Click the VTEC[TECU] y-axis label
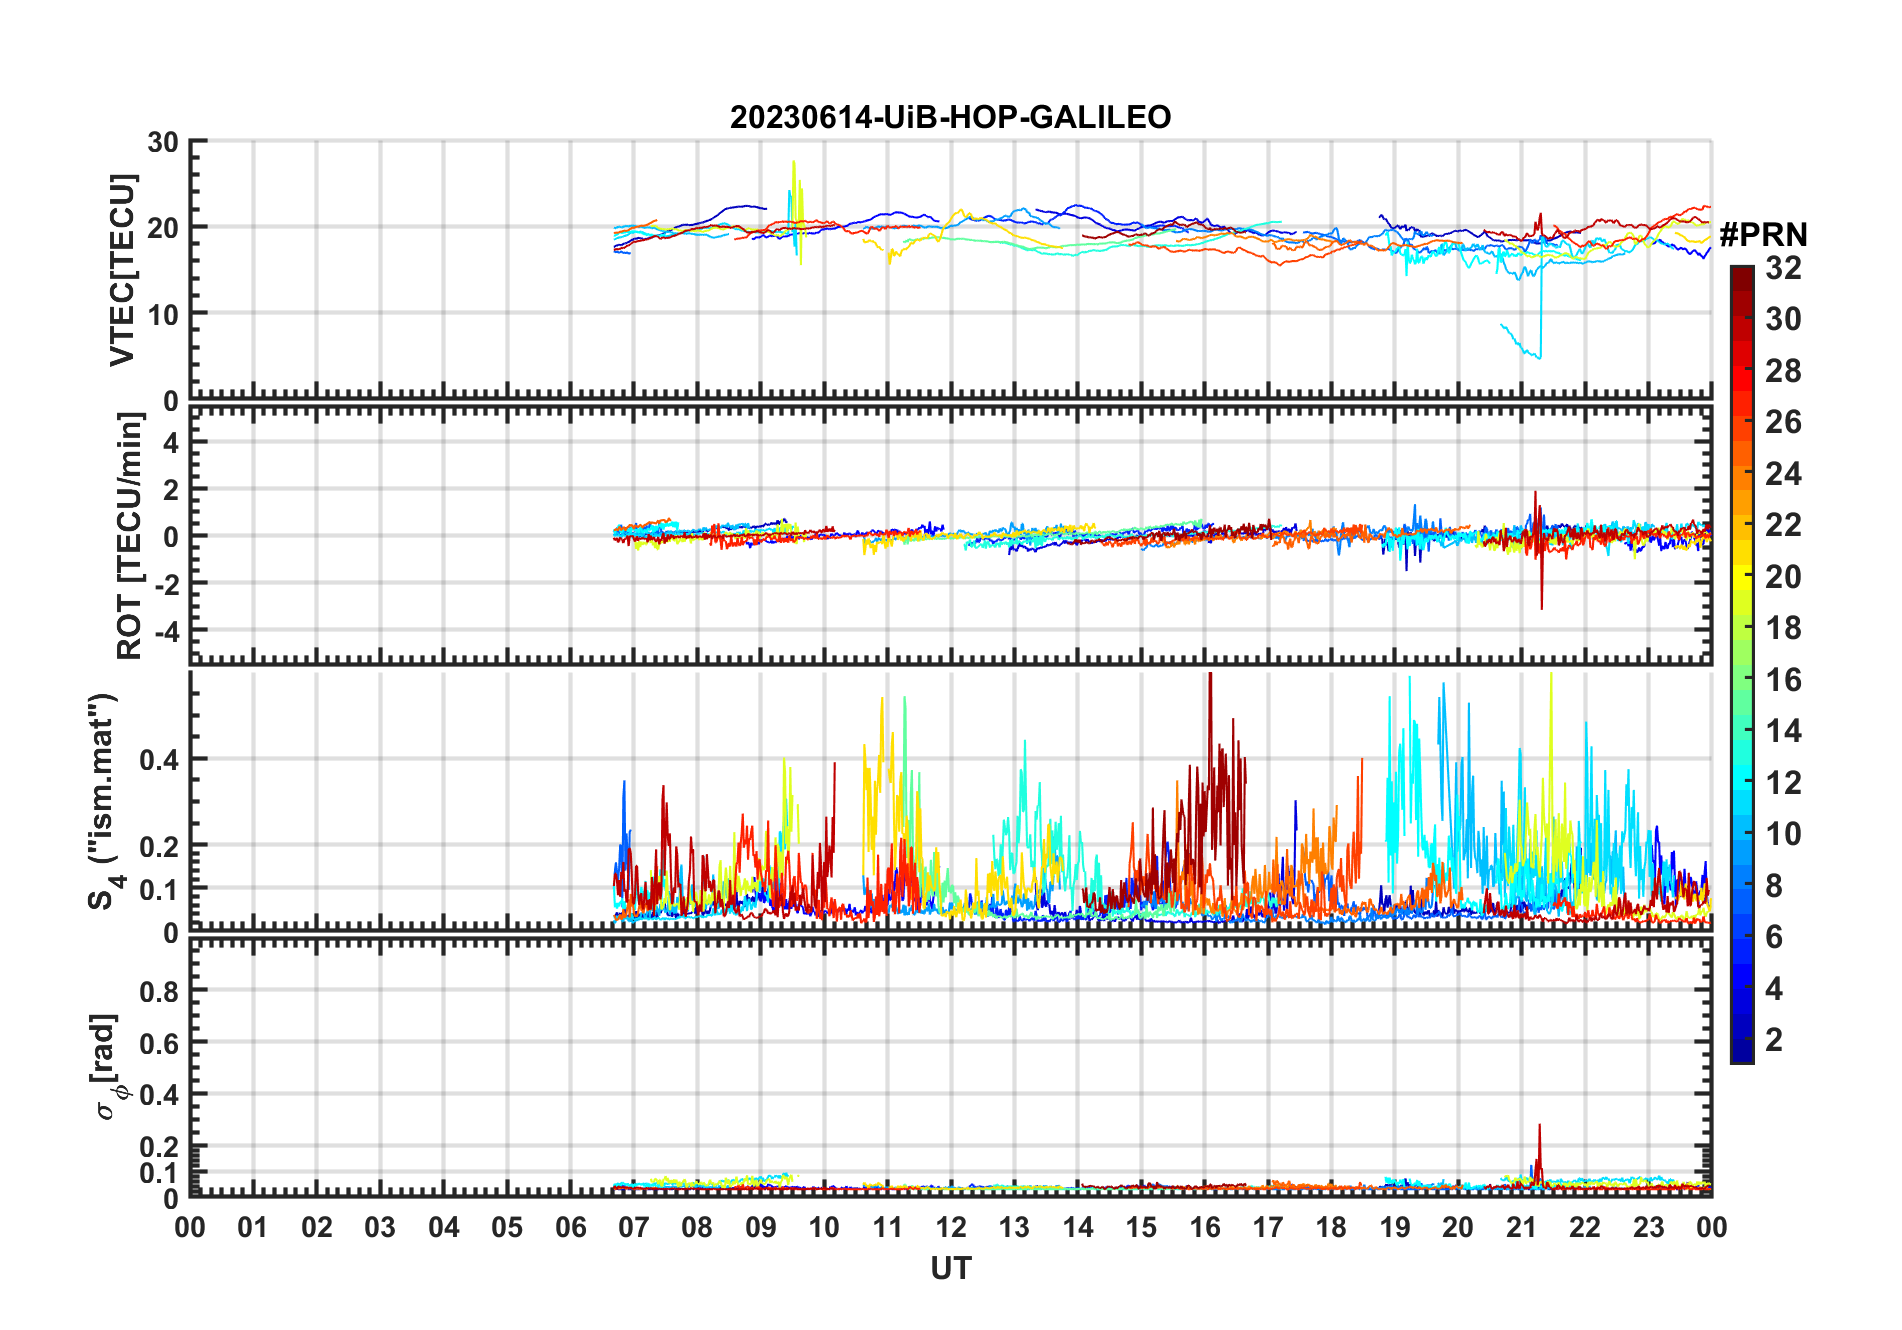Image resolution: width=1902 pixels, height=1330 pixels. (122, 270)
